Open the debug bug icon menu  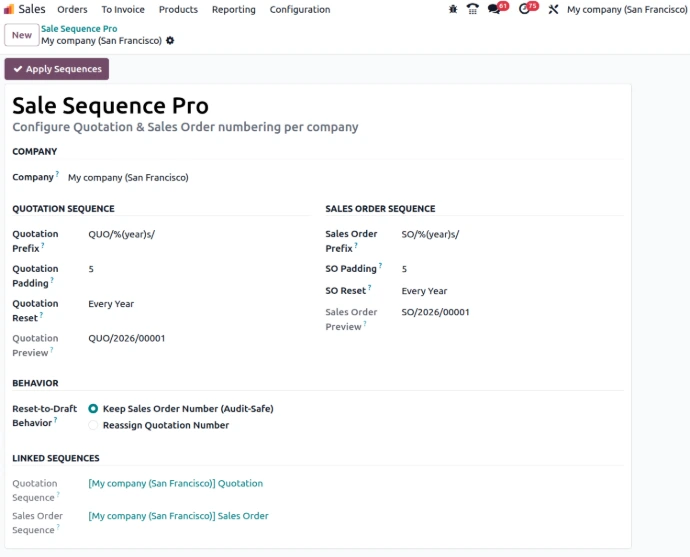[453, 9]
